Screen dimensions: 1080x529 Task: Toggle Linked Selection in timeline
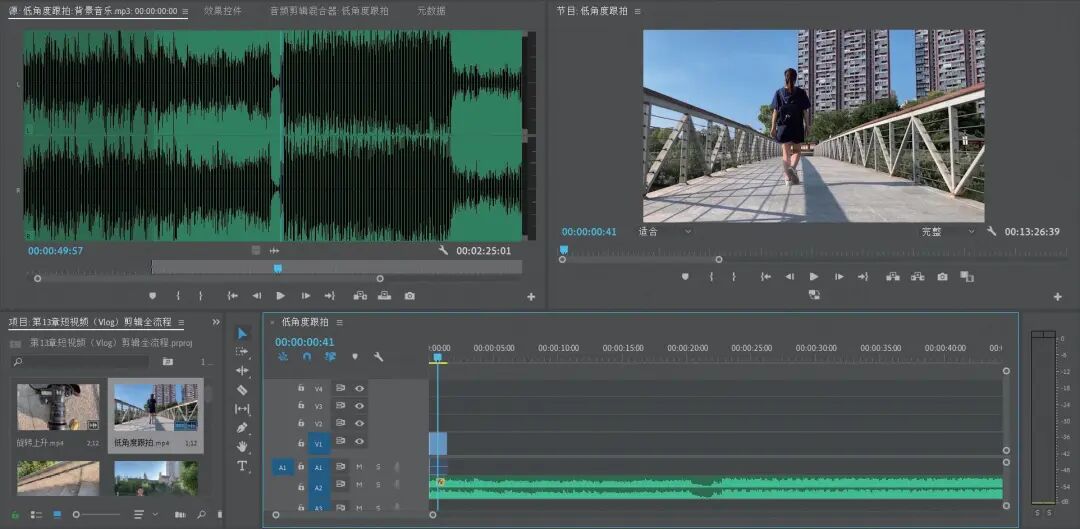pos(331,357)
